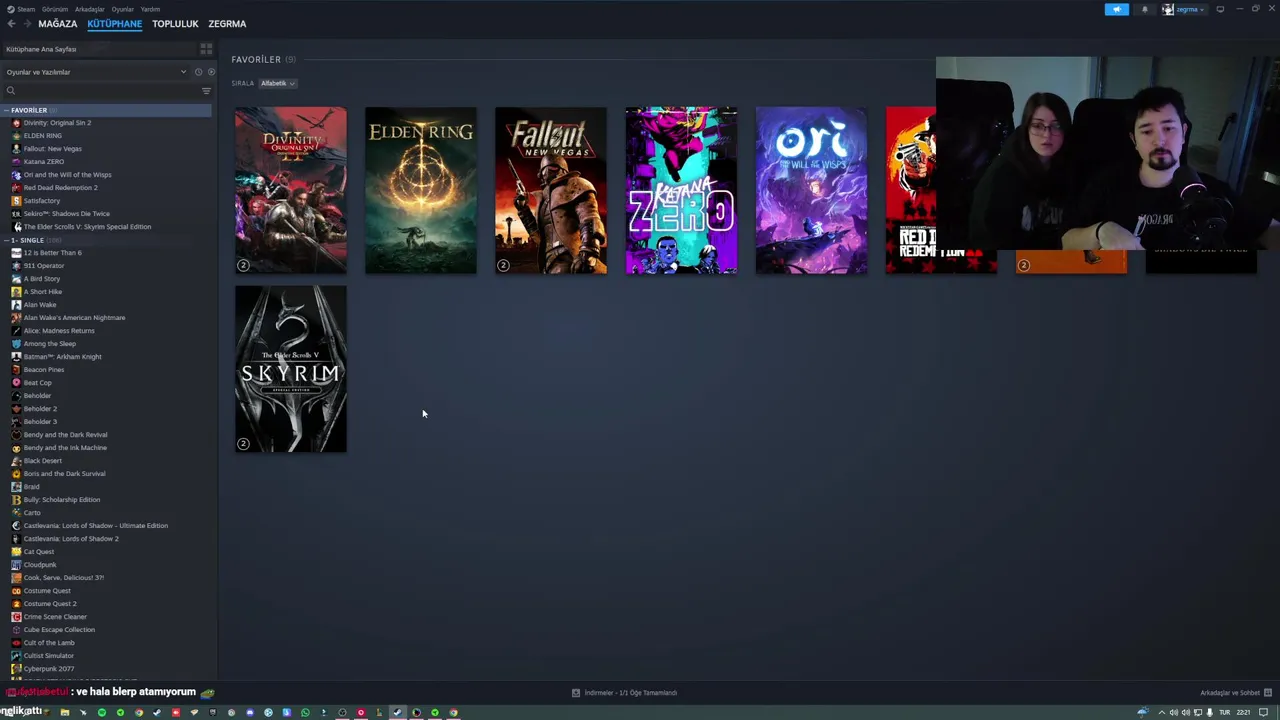1280x720 pixels.
Task: Click the taskbar clock
Action: [x=1243, y=713]
